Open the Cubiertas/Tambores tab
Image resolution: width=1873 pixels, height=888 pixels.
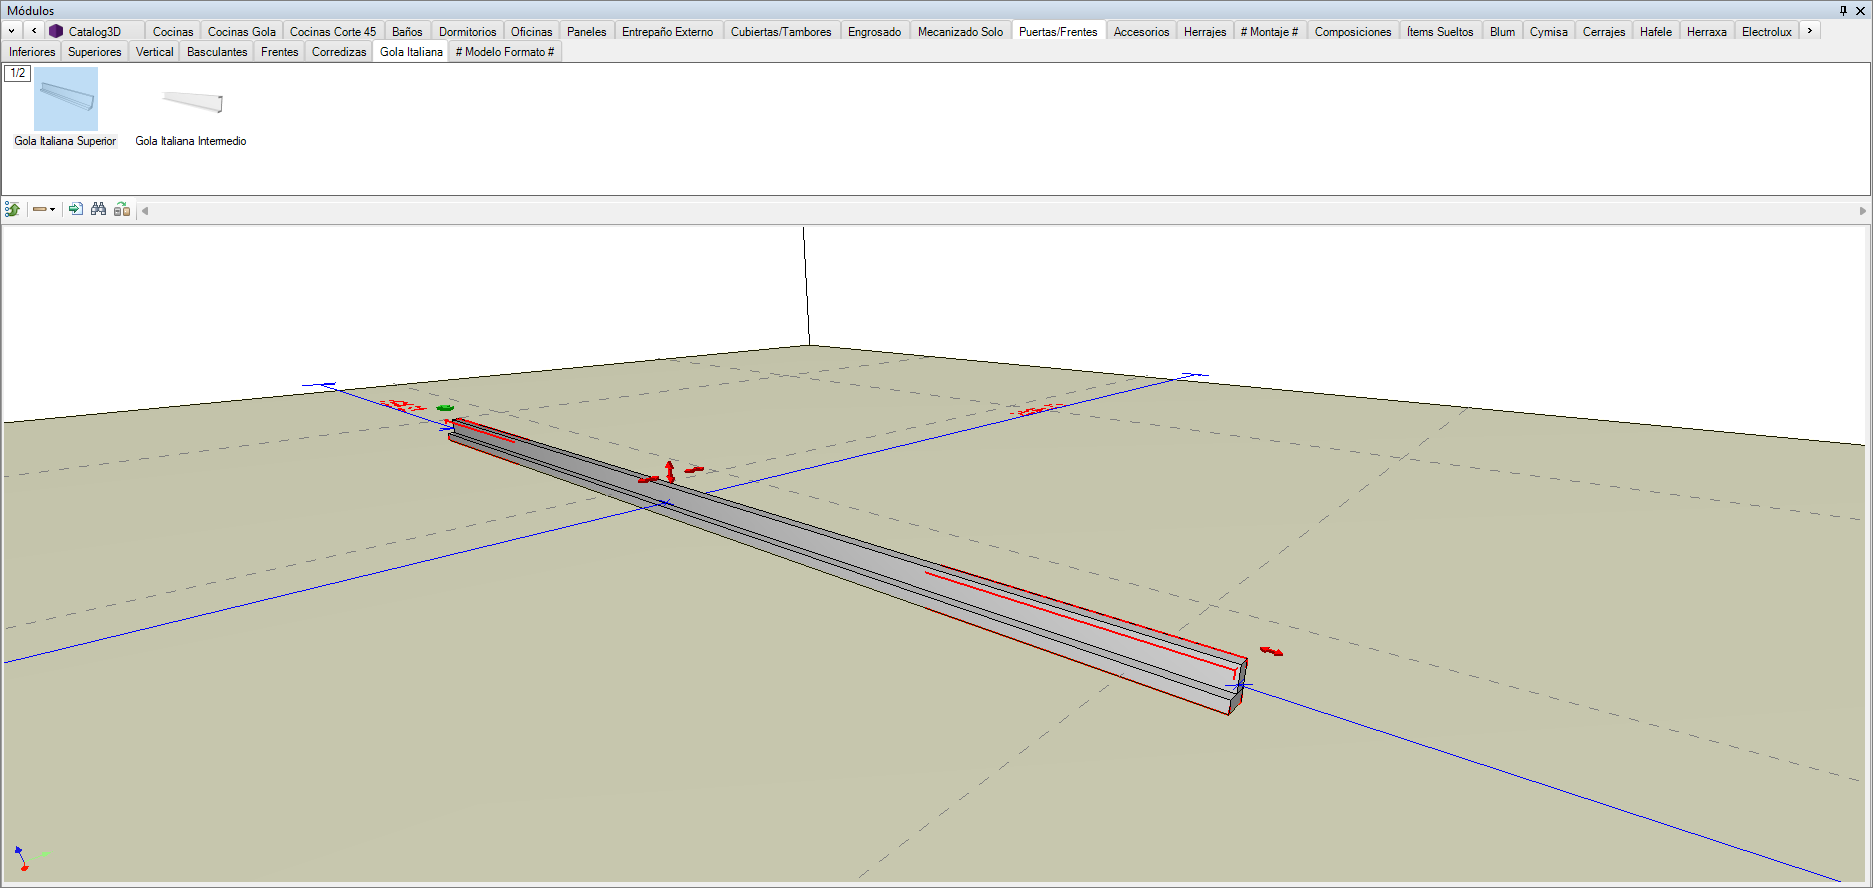[x=781, y=32]
